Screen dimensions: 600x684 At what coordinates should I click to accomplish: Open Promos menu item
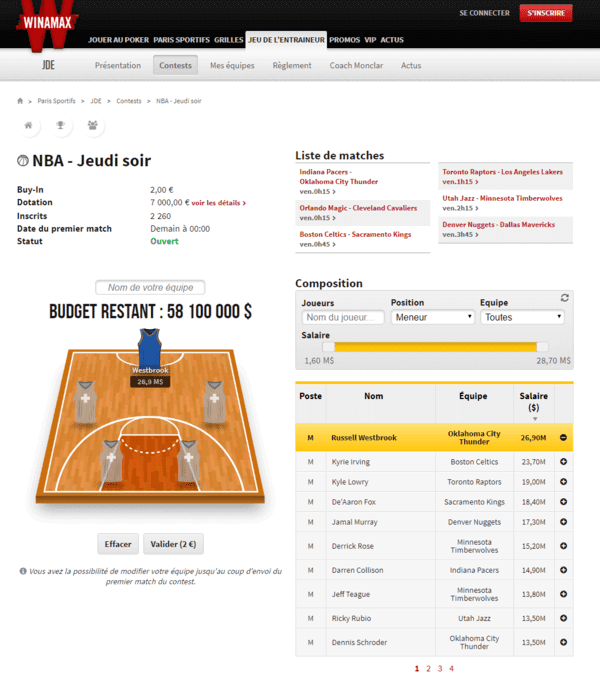pyautogui.click(x=345, y=40)
